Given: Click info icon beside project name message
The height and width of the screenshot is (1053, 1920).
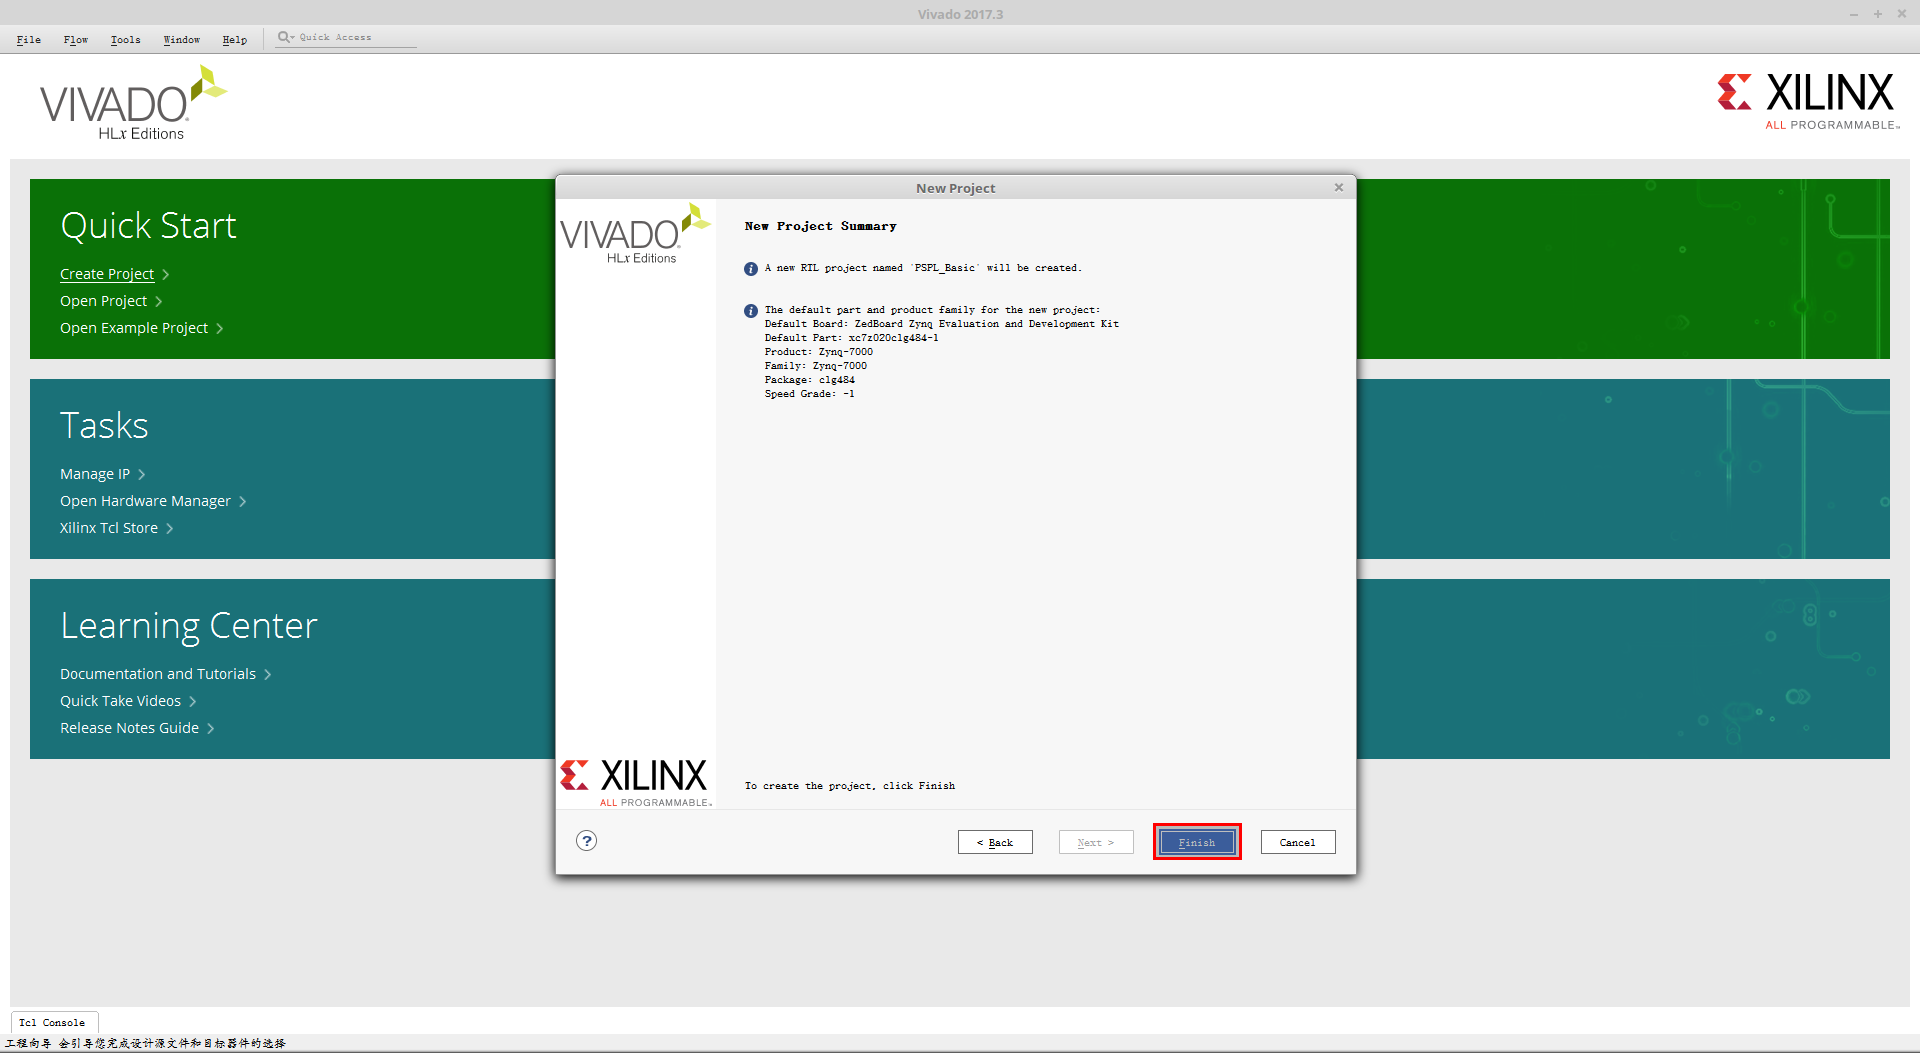Looking at the screenshot, I should coord(751,269).
